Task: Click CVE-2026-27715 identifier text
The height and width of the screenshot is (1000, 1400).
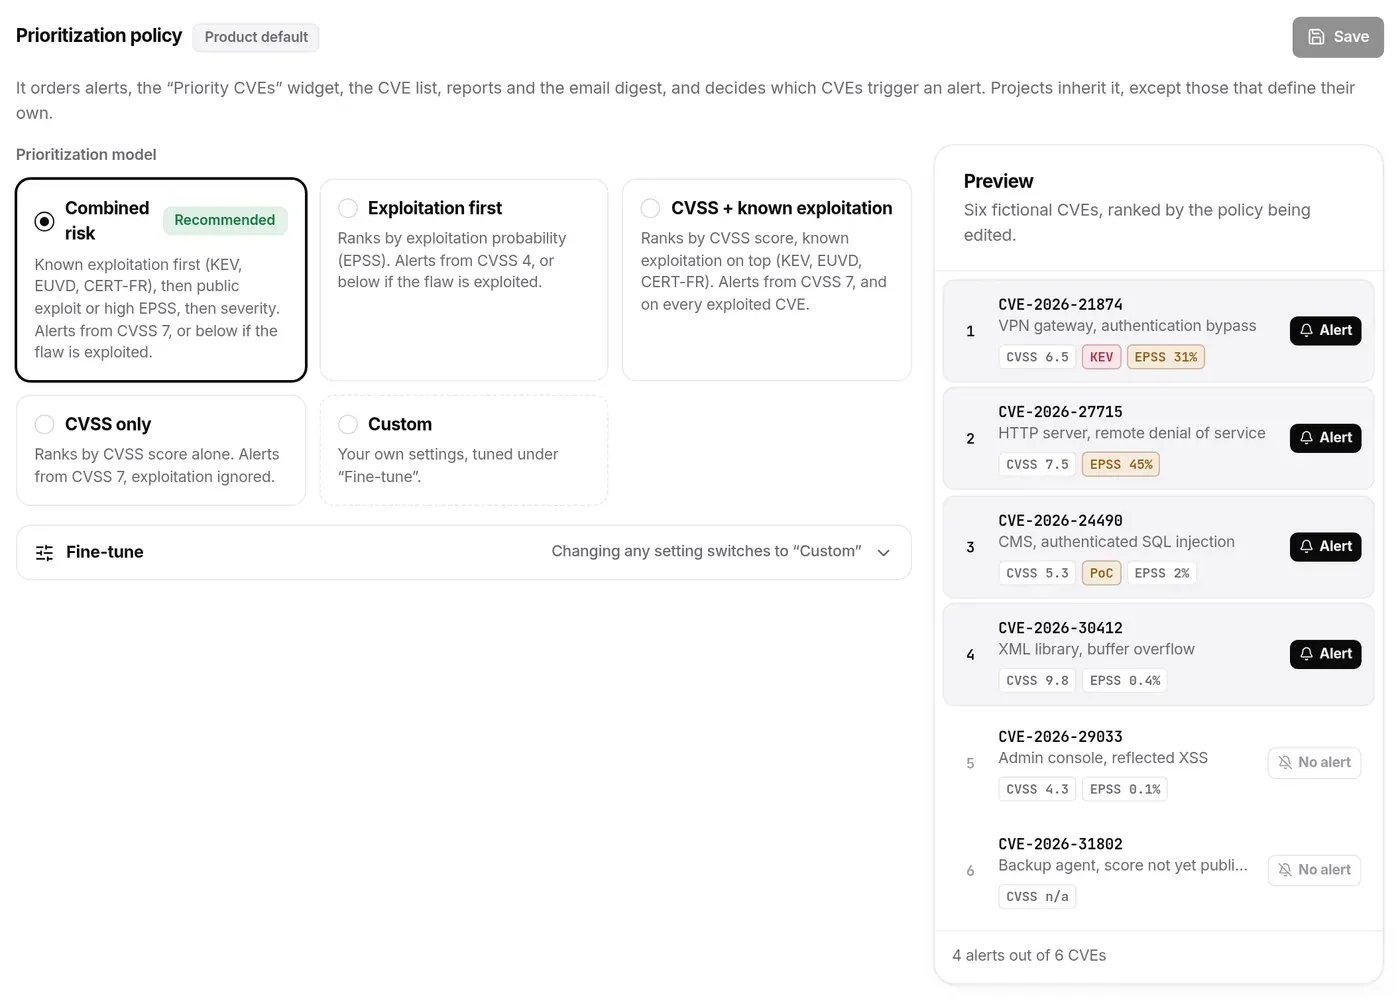Action: point(1060,412)
